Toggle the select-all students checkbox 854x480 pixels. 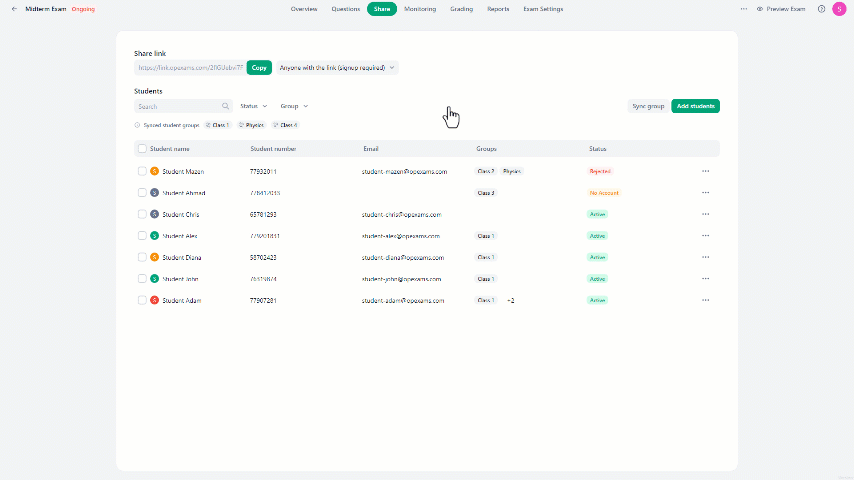(142, 149)
